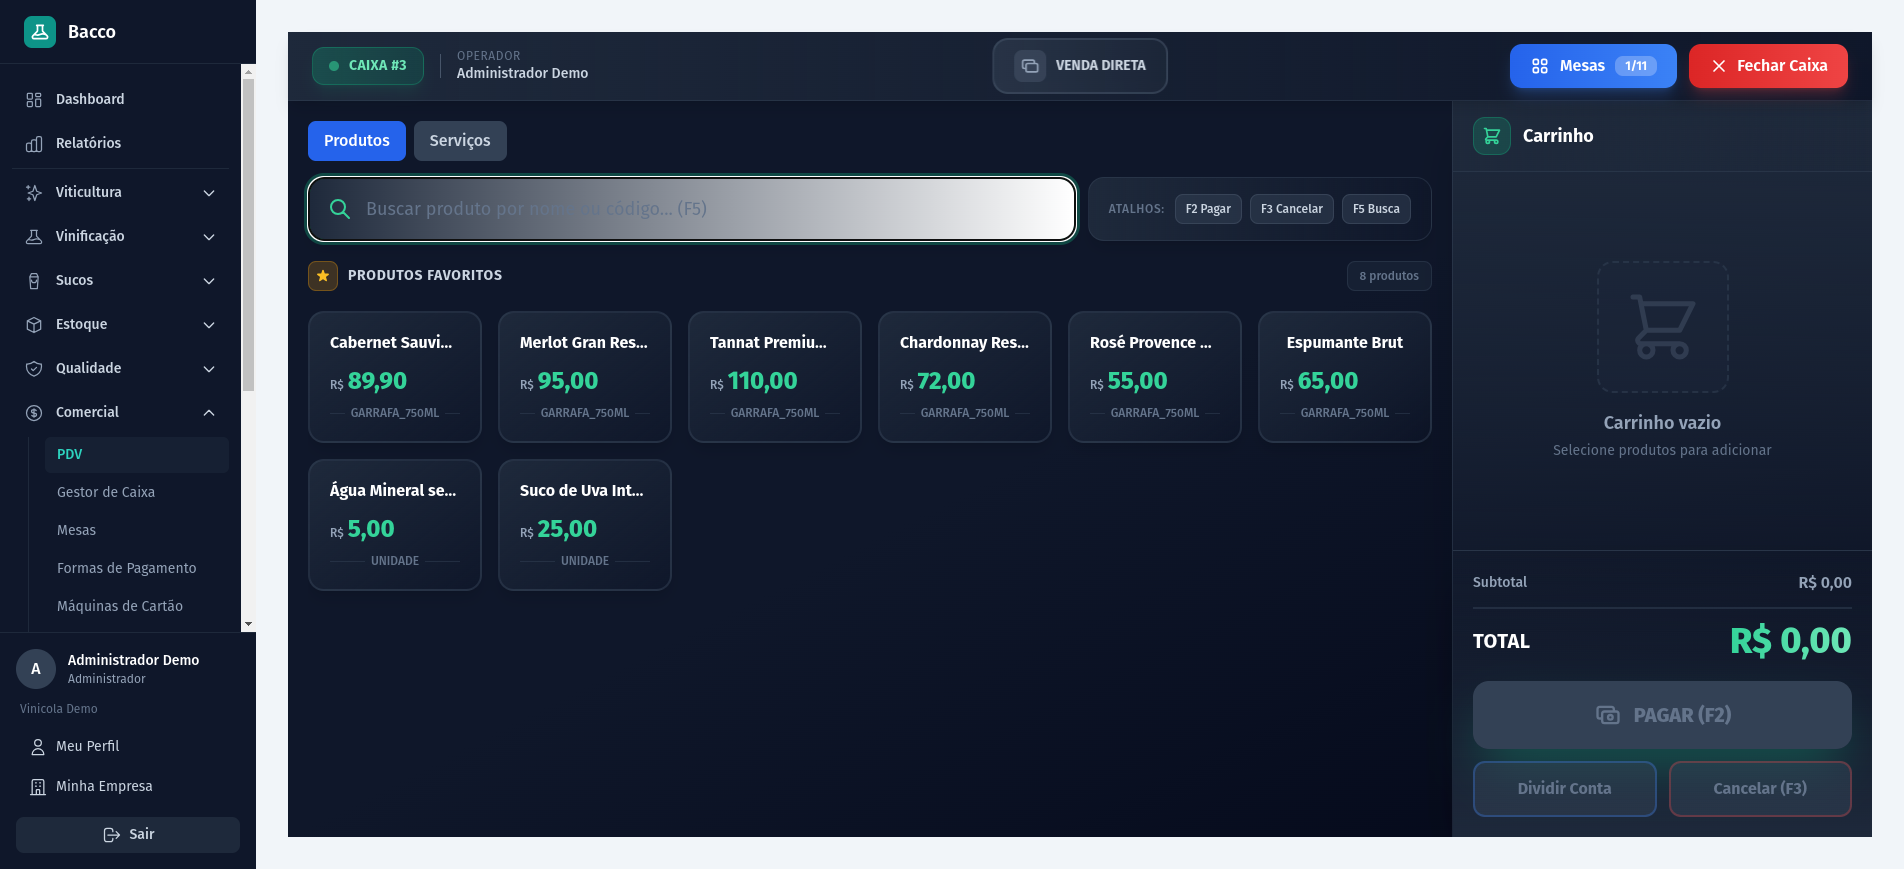This screenshot has height=869, width=1904.
Task: Click the Qualidade shield icon
Action: coord(34,369)
